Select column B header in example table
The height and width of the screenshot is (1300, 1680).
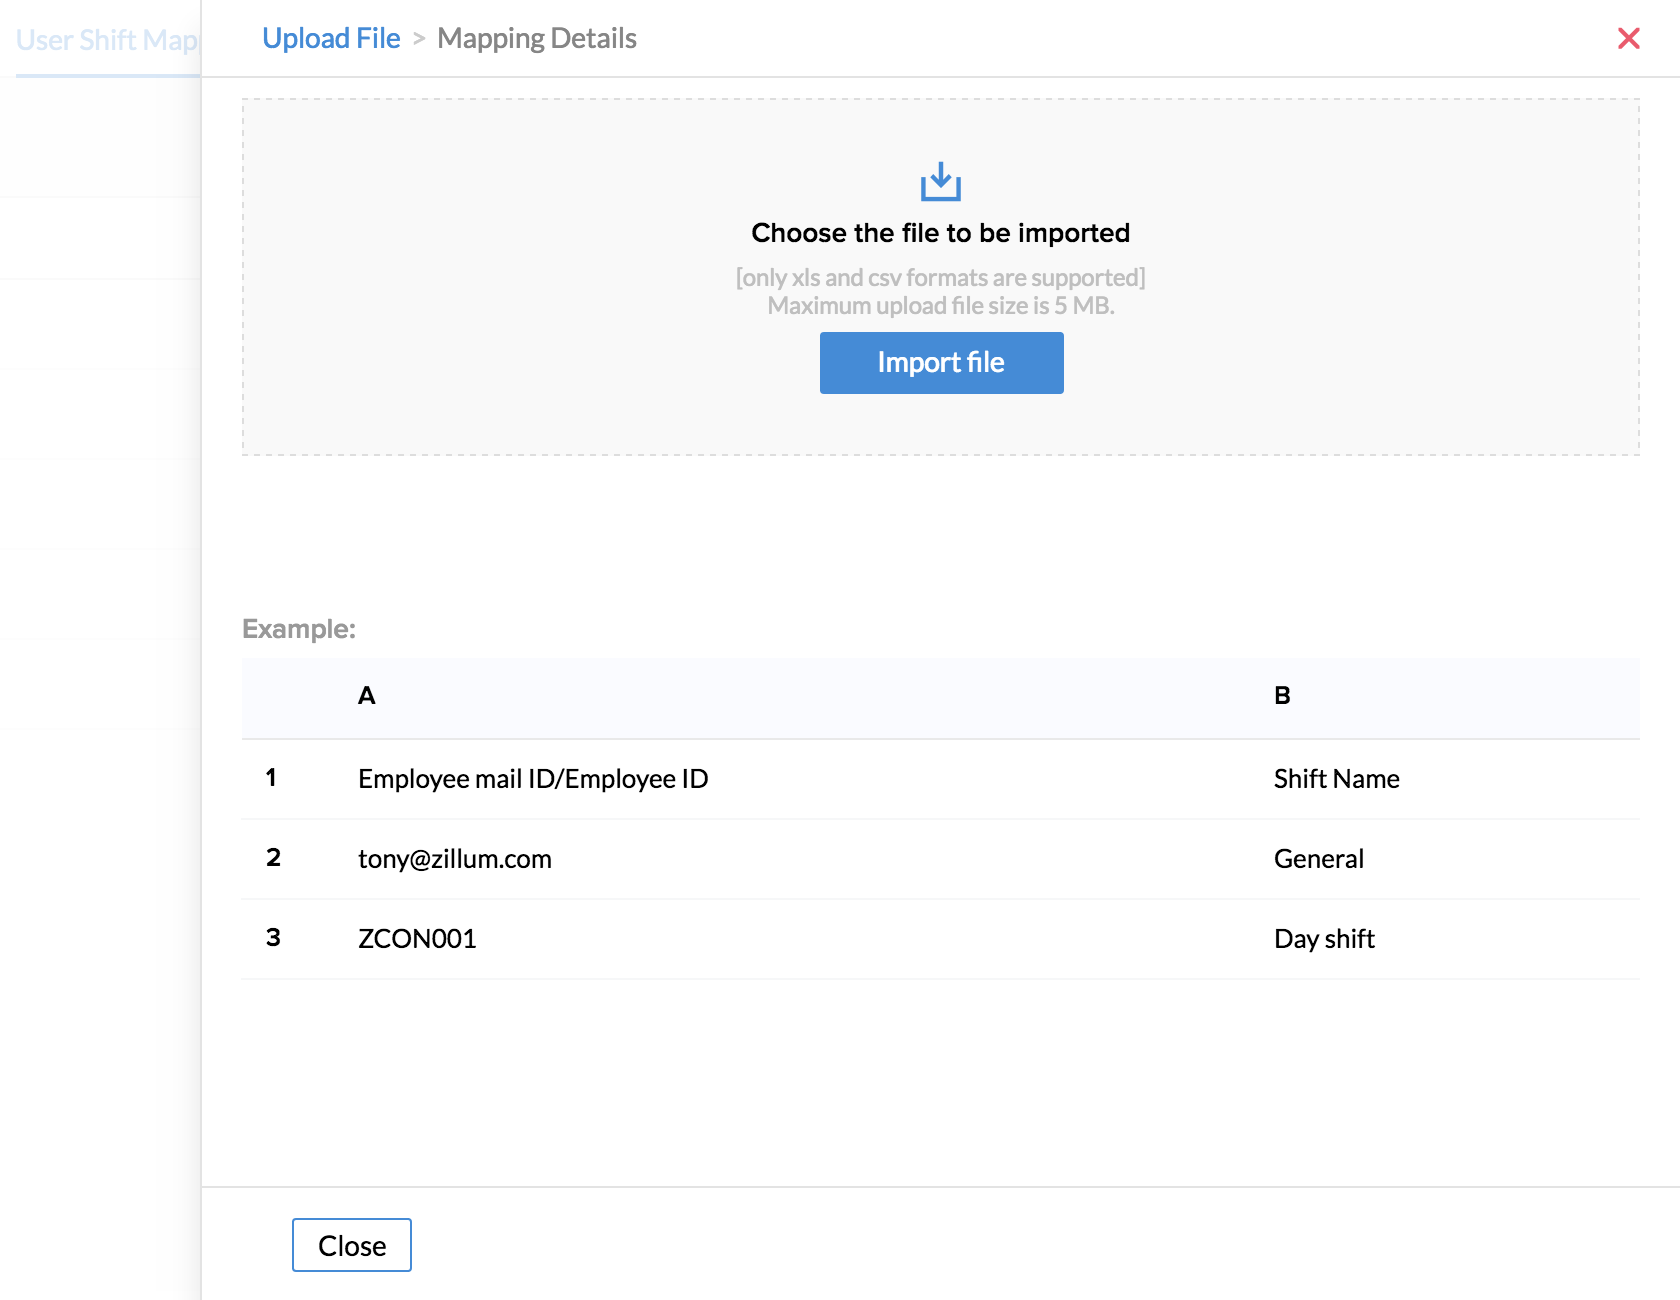click(x=1282, y=696)
